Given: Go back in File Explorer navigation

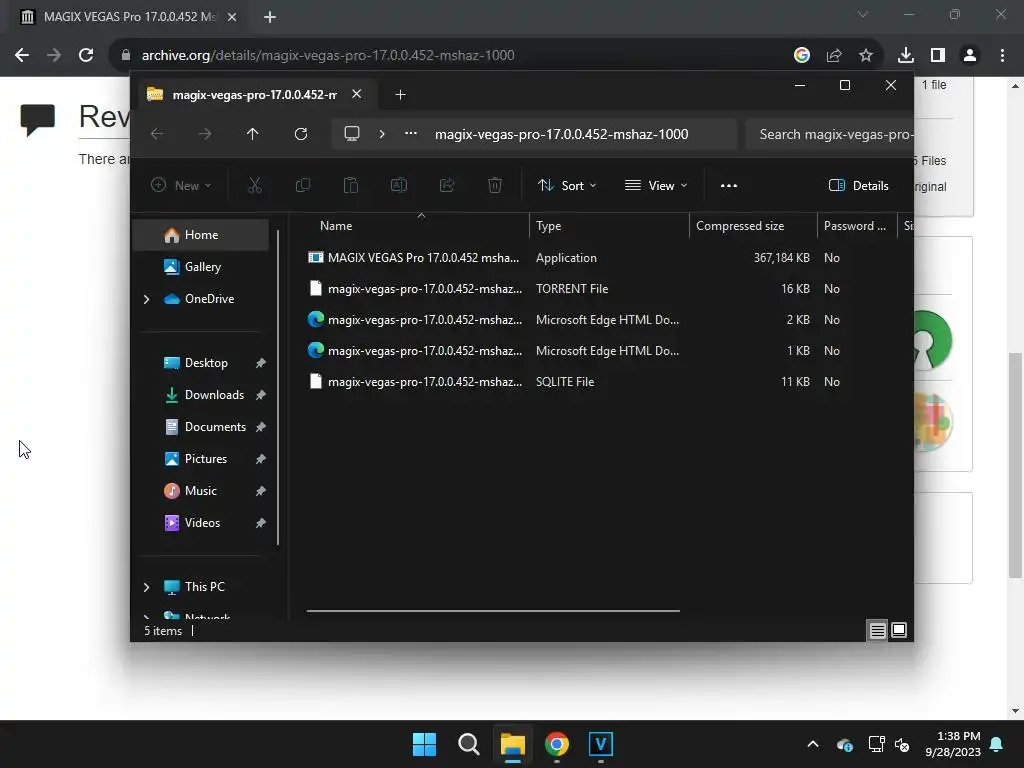Looking at the screenshot, I should (x=157, y=134).
